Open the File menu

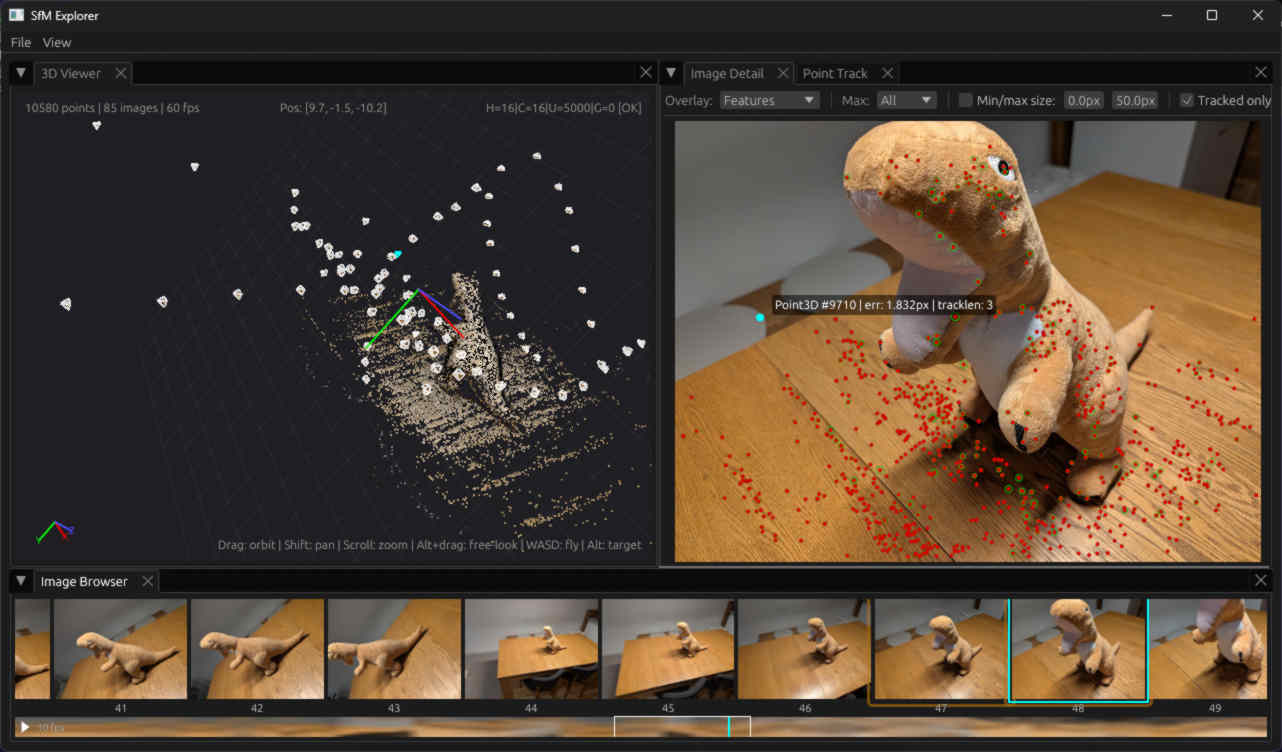pos(21,42)
